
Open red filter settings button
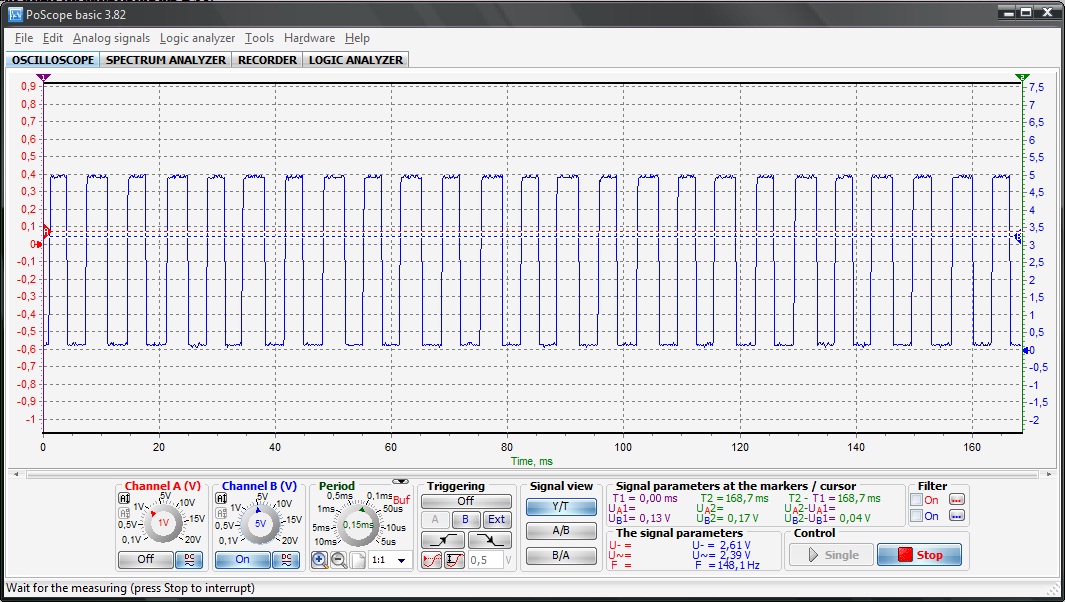coord(956,500)
